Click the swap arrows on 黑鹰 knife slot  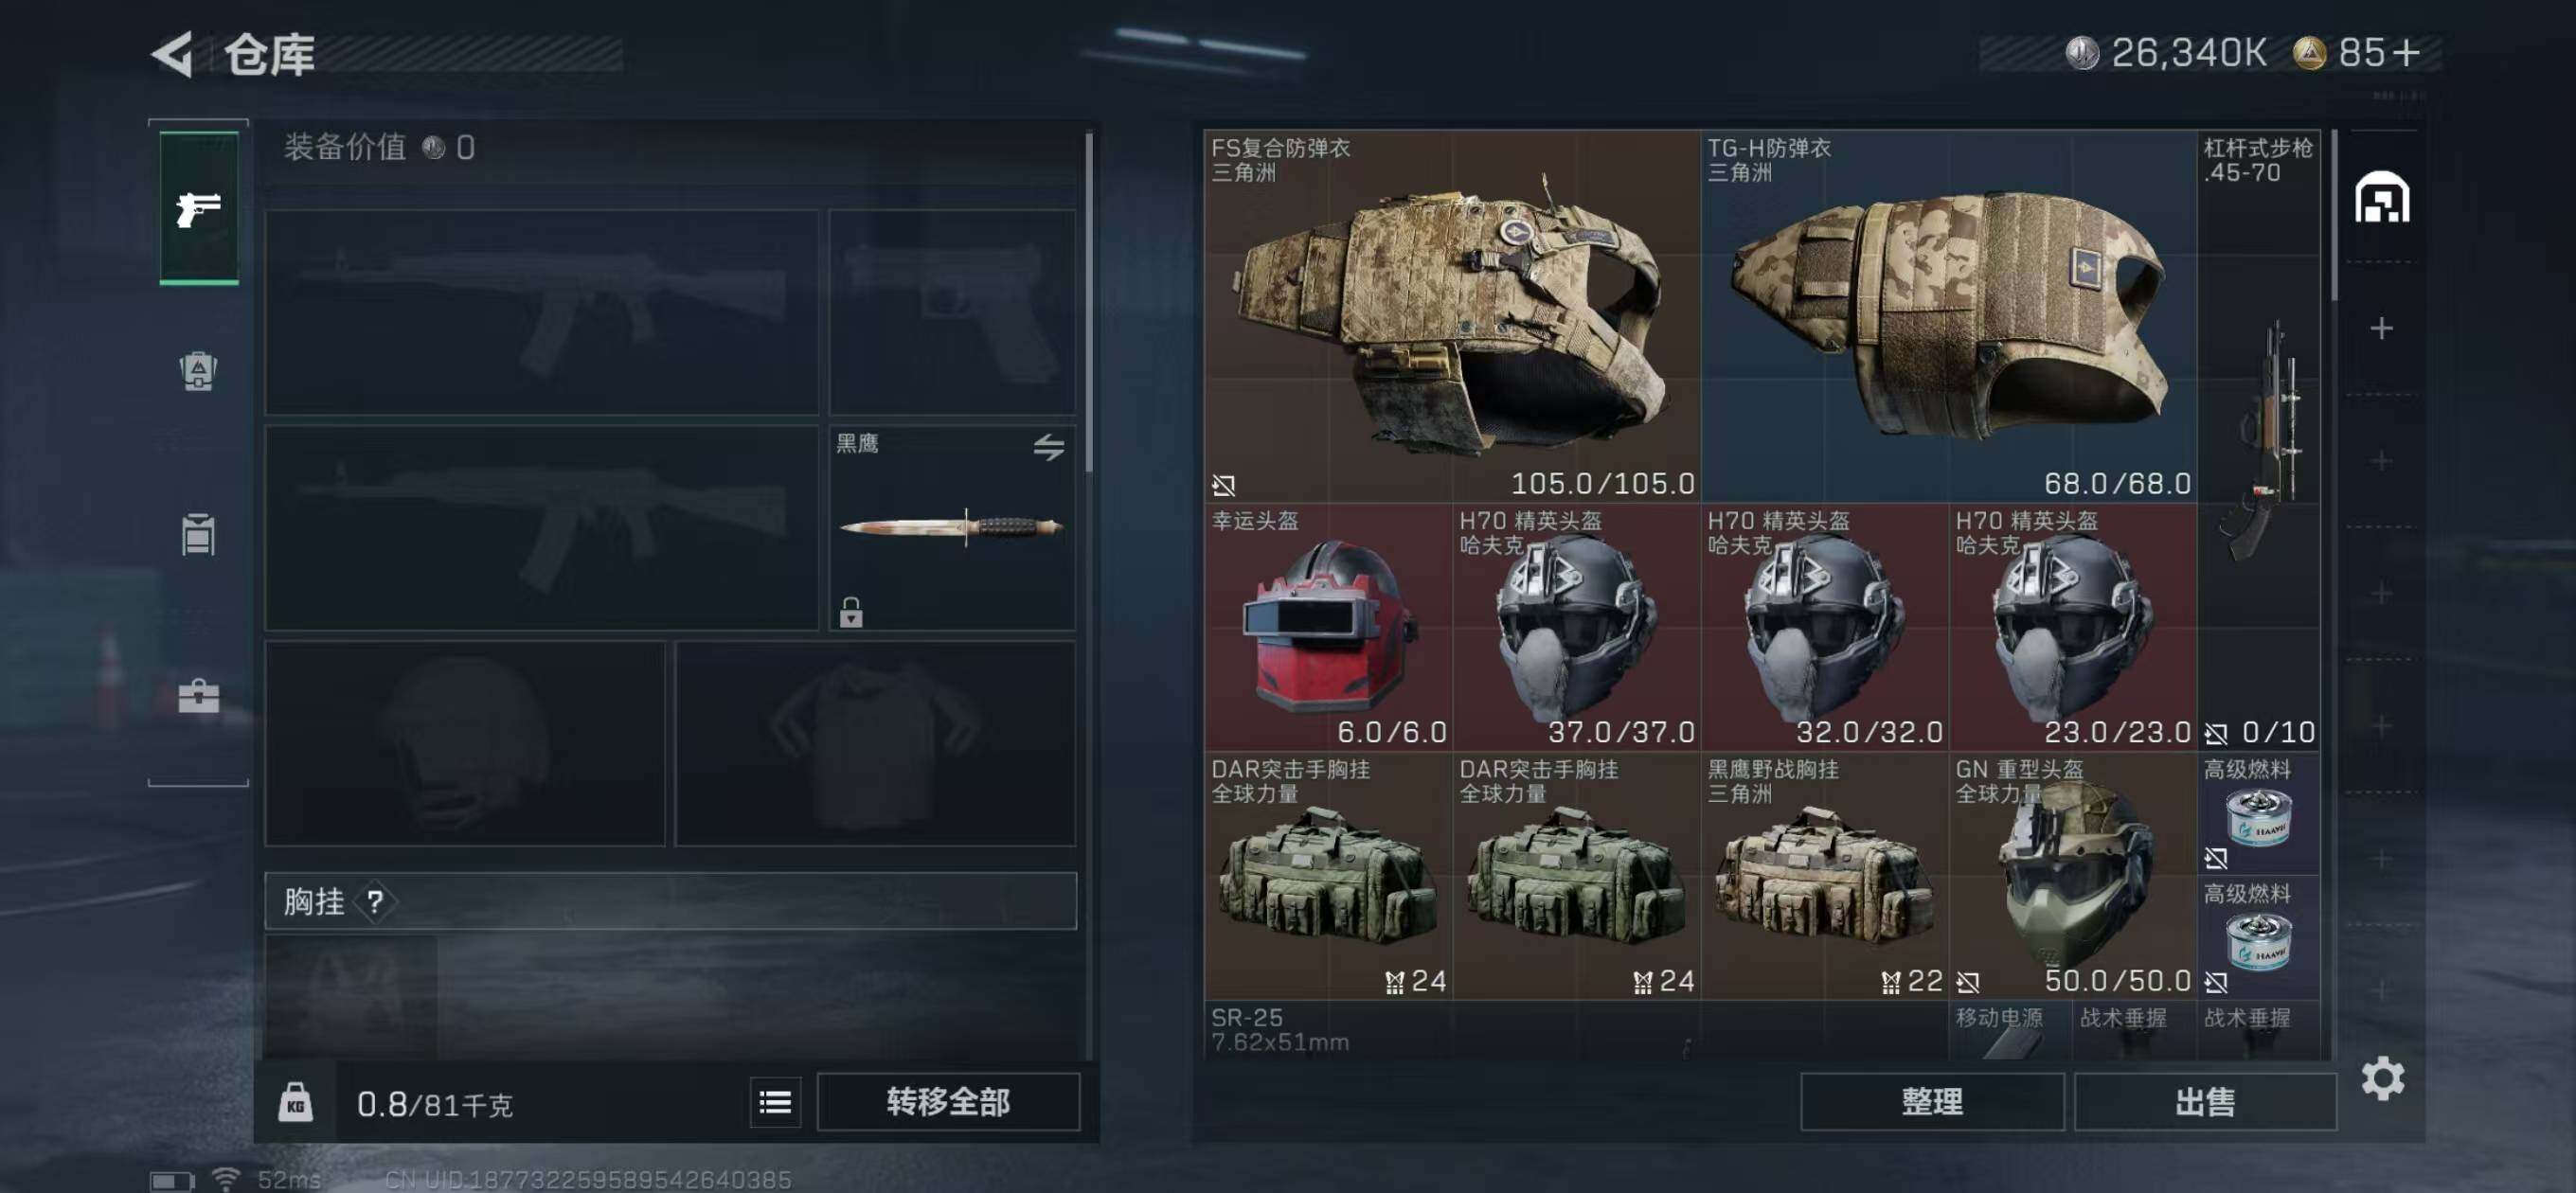click(x=1048, y=447)
